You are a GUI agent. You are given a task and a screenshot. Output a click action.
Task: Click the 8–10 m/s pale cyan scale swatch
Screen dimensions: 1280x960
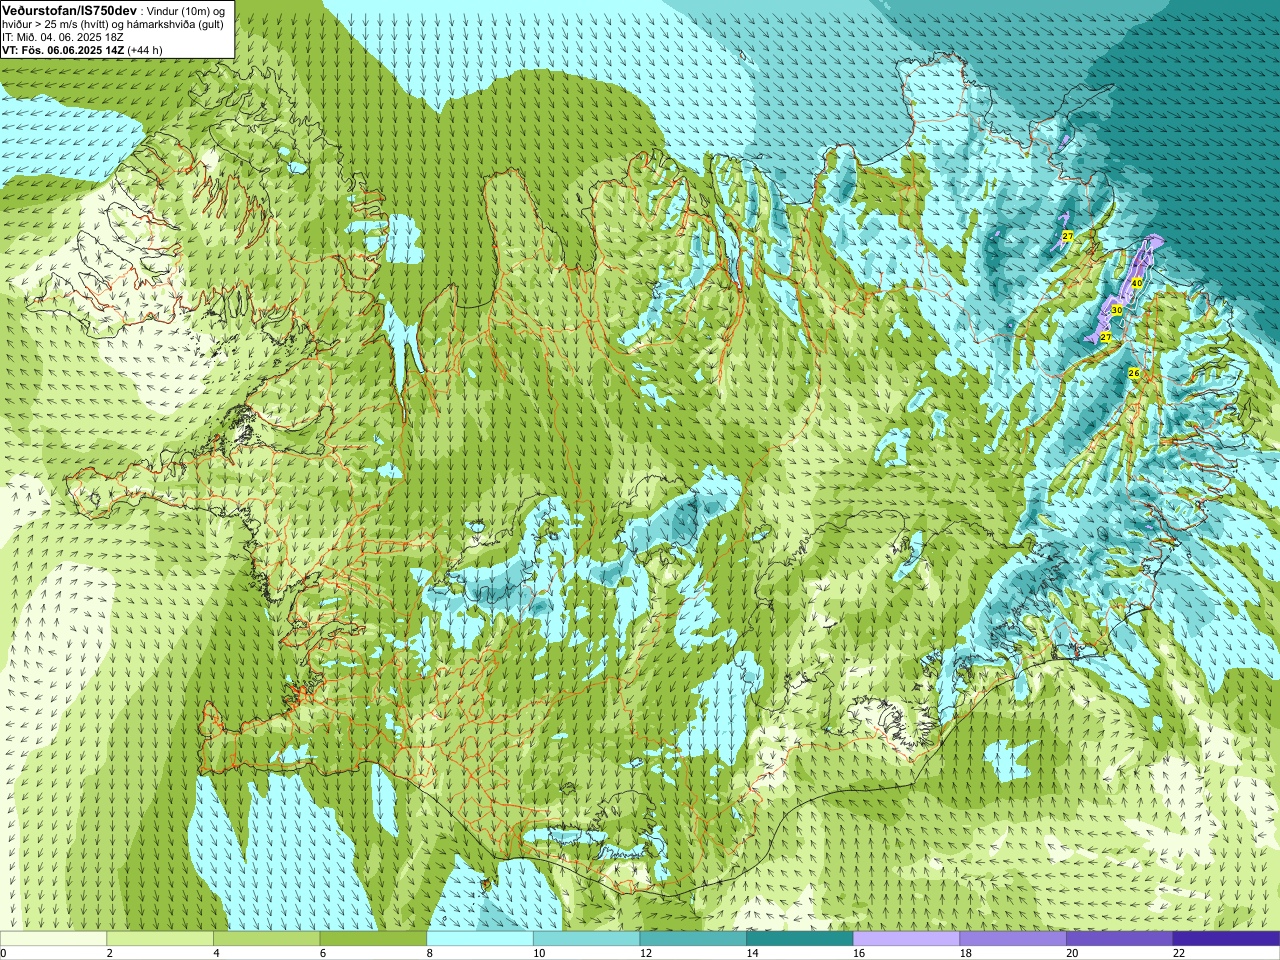coord(480,939)
